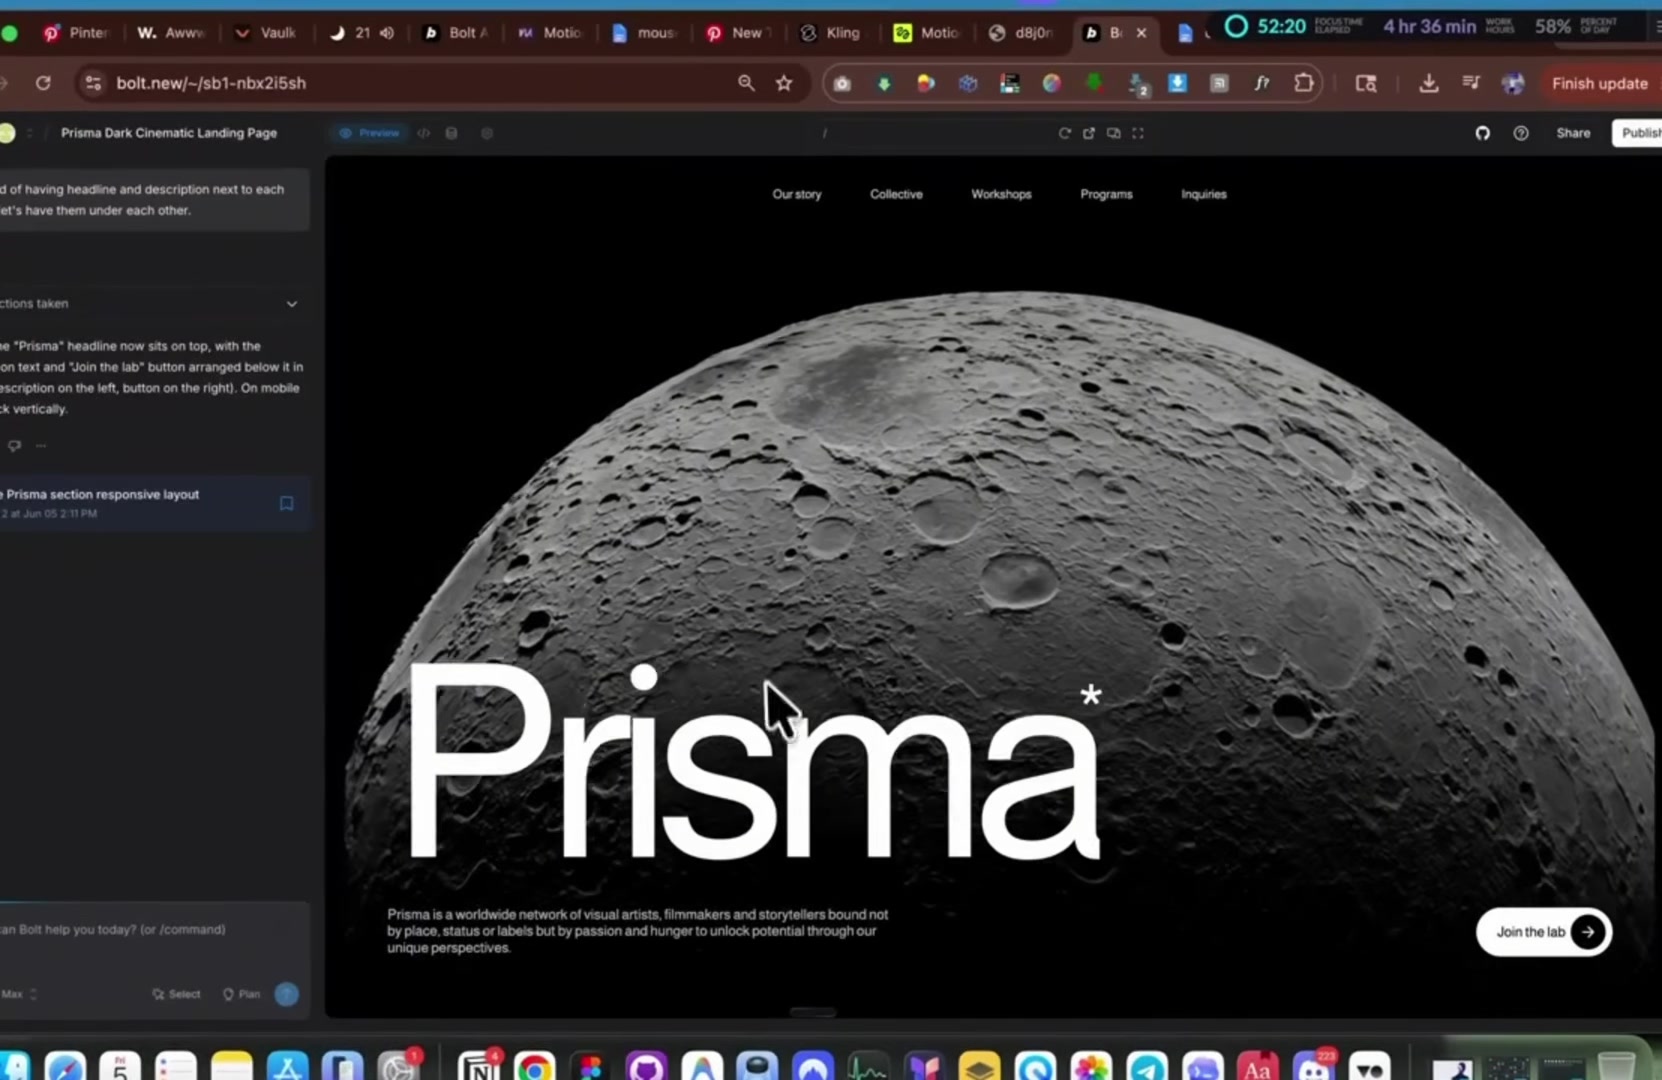Screen dimensions: 1662x1080
Task: Open the 'mous' document browser tab
Action: [x=645, y=33]
